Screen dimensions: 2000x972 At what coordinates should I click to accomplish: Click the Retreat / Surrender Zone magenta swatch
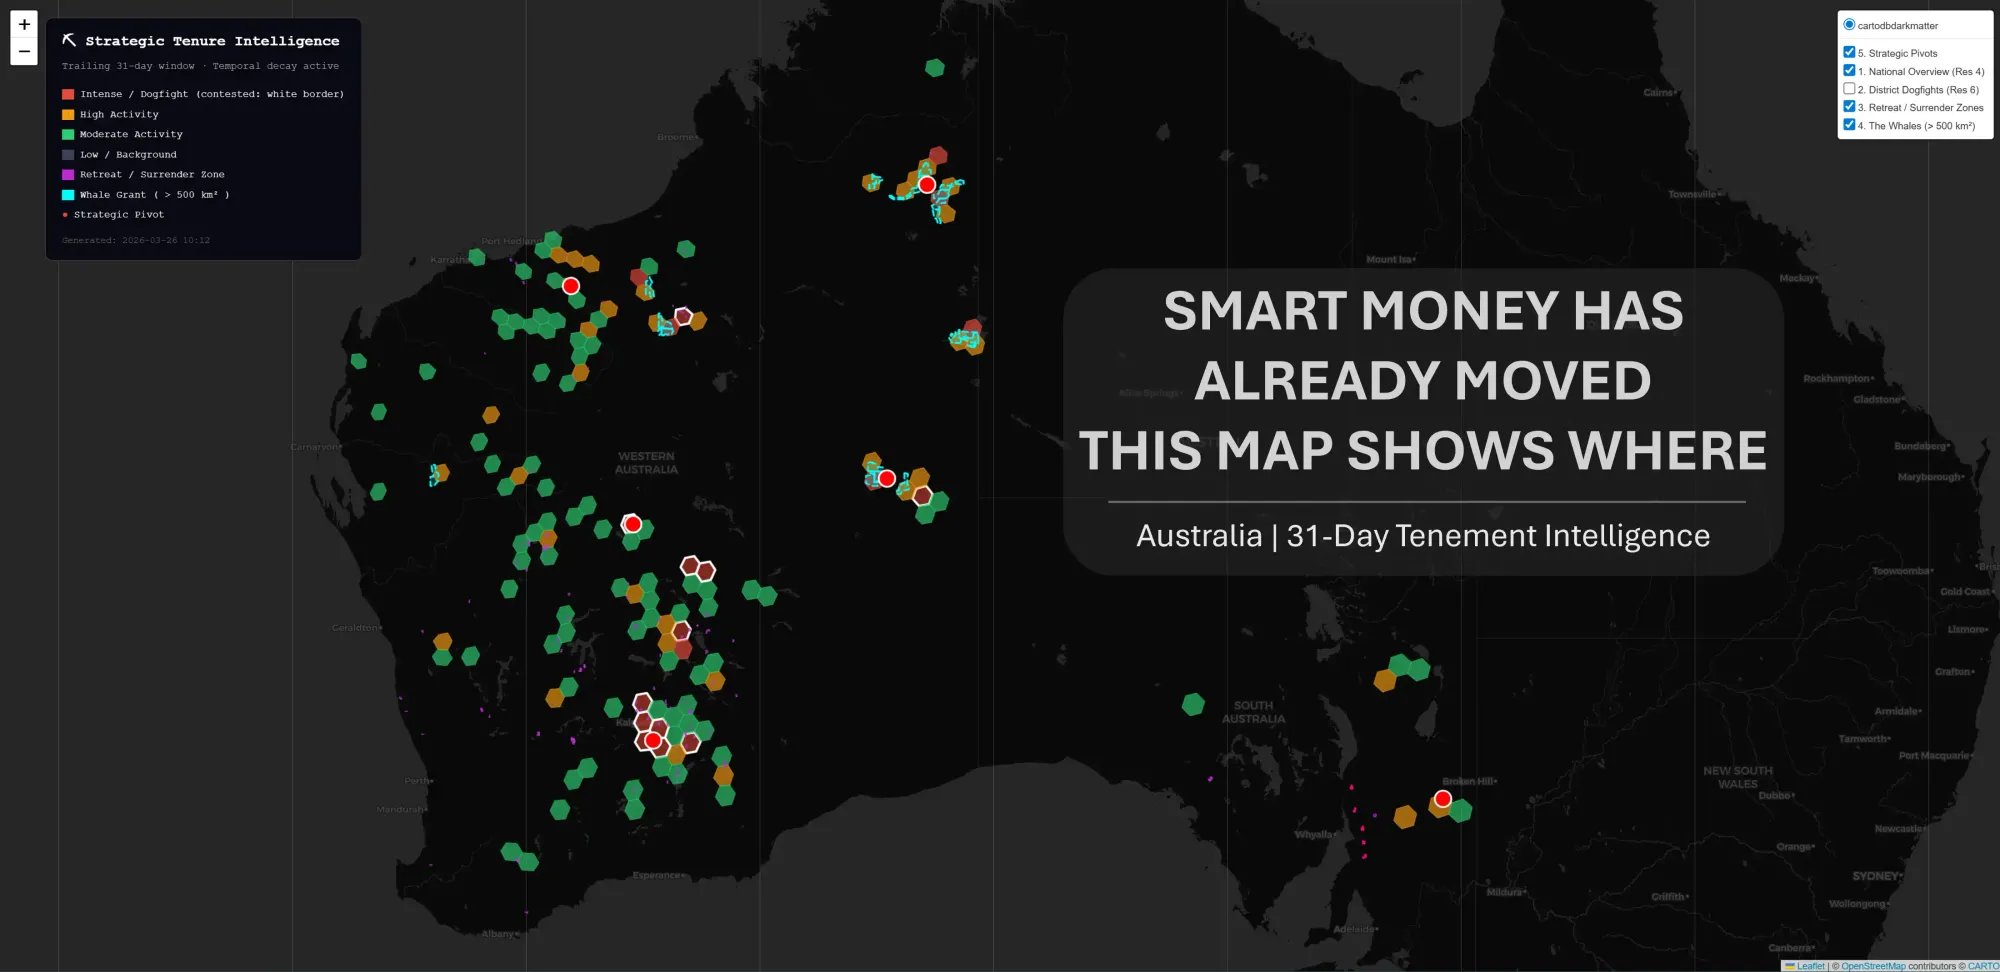(66, 174)
